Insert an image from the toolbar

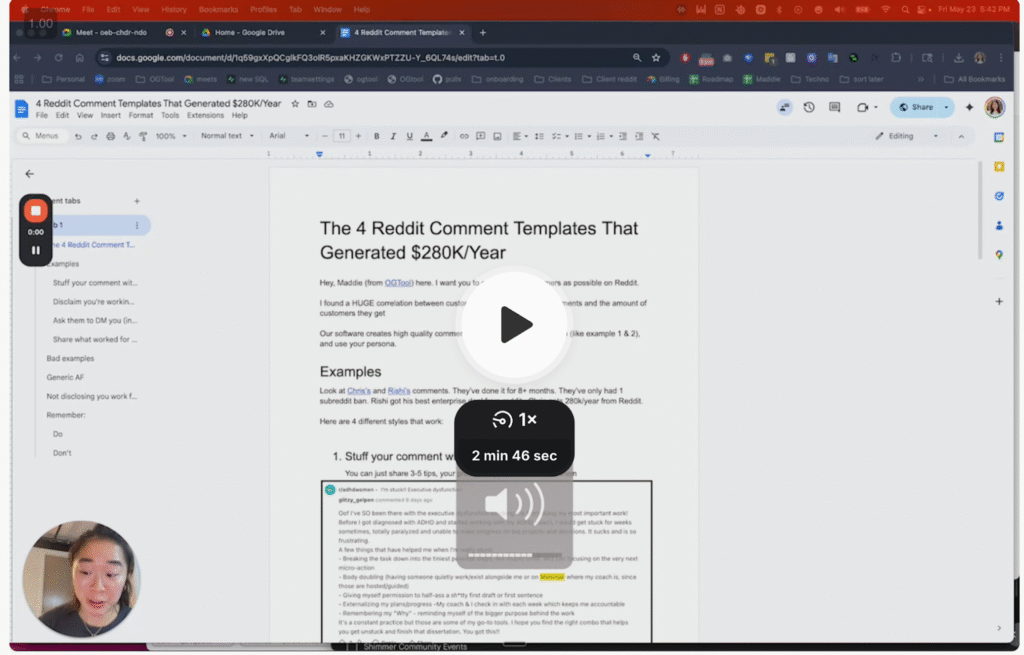point(497,136)
